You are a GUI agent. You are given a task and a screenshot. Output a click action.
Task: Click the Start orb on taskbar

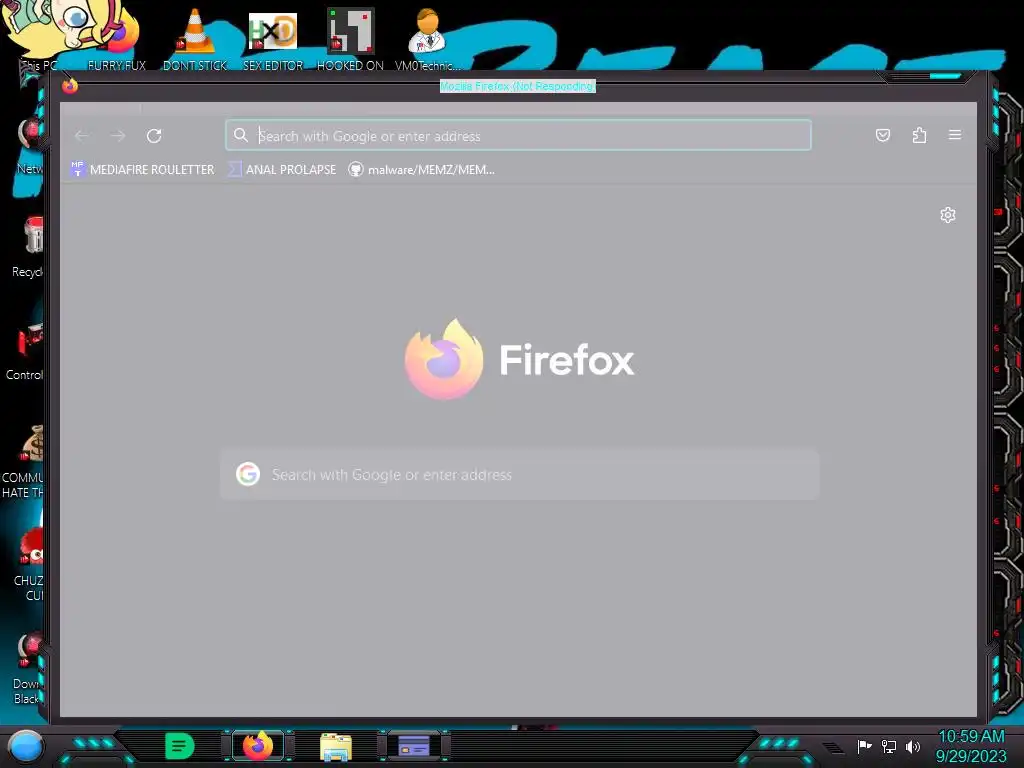(x=26, y=746)
